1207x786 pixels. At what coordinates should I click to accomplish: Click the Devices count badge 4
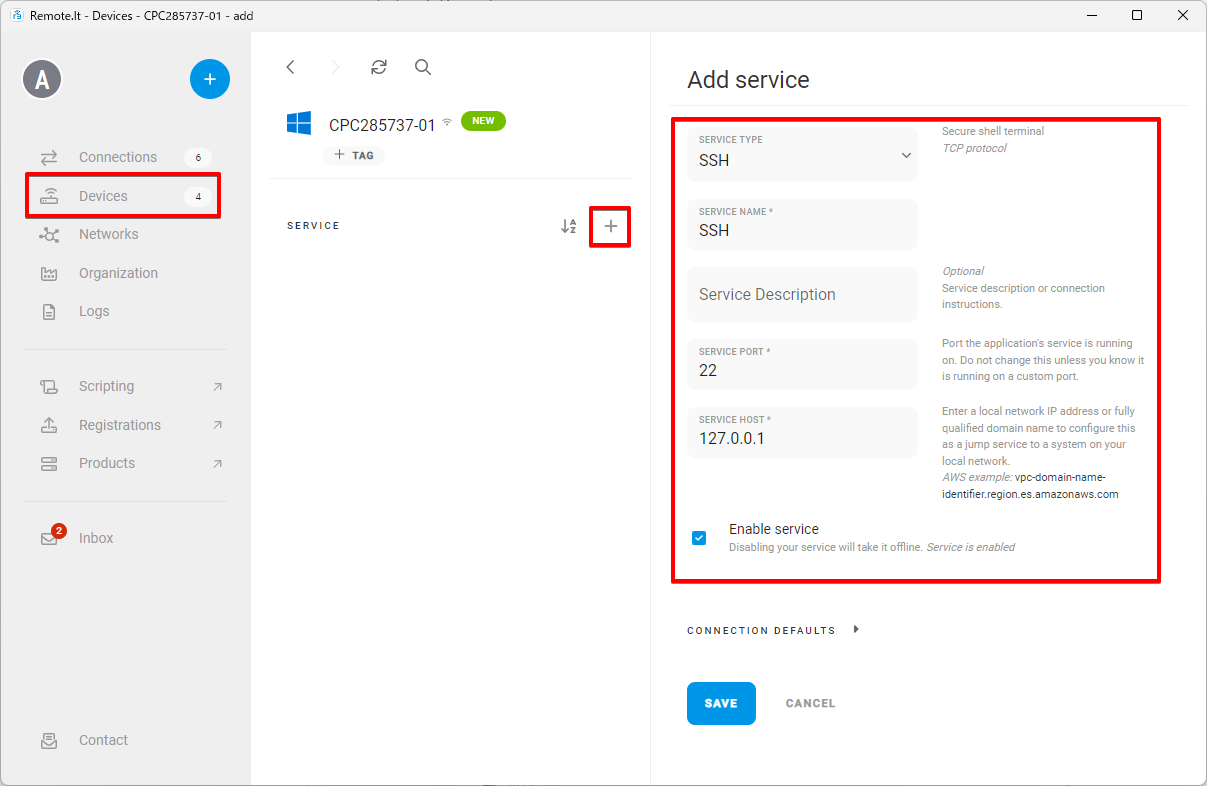[198, 196]
